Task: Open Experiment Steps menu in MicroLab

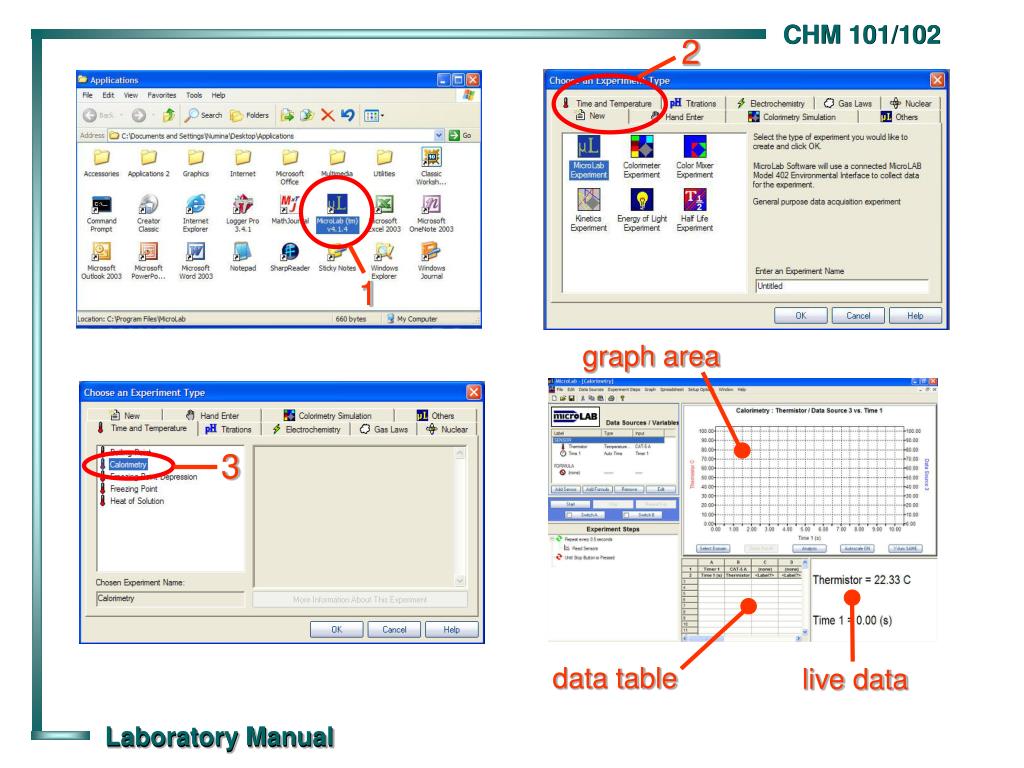Action: tap(624, 389)
